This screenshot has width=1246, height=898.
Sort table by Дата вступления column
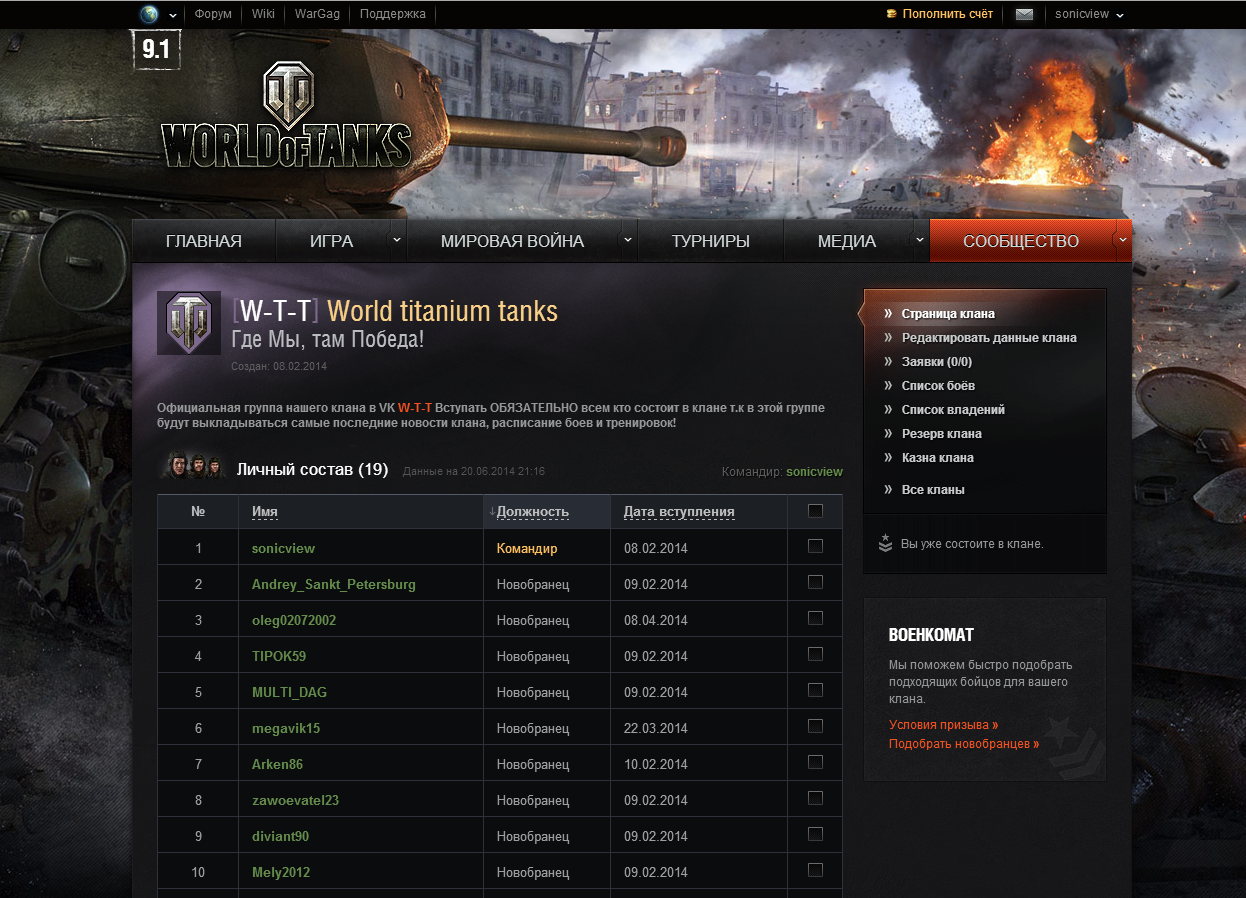(x=679, y=512)
